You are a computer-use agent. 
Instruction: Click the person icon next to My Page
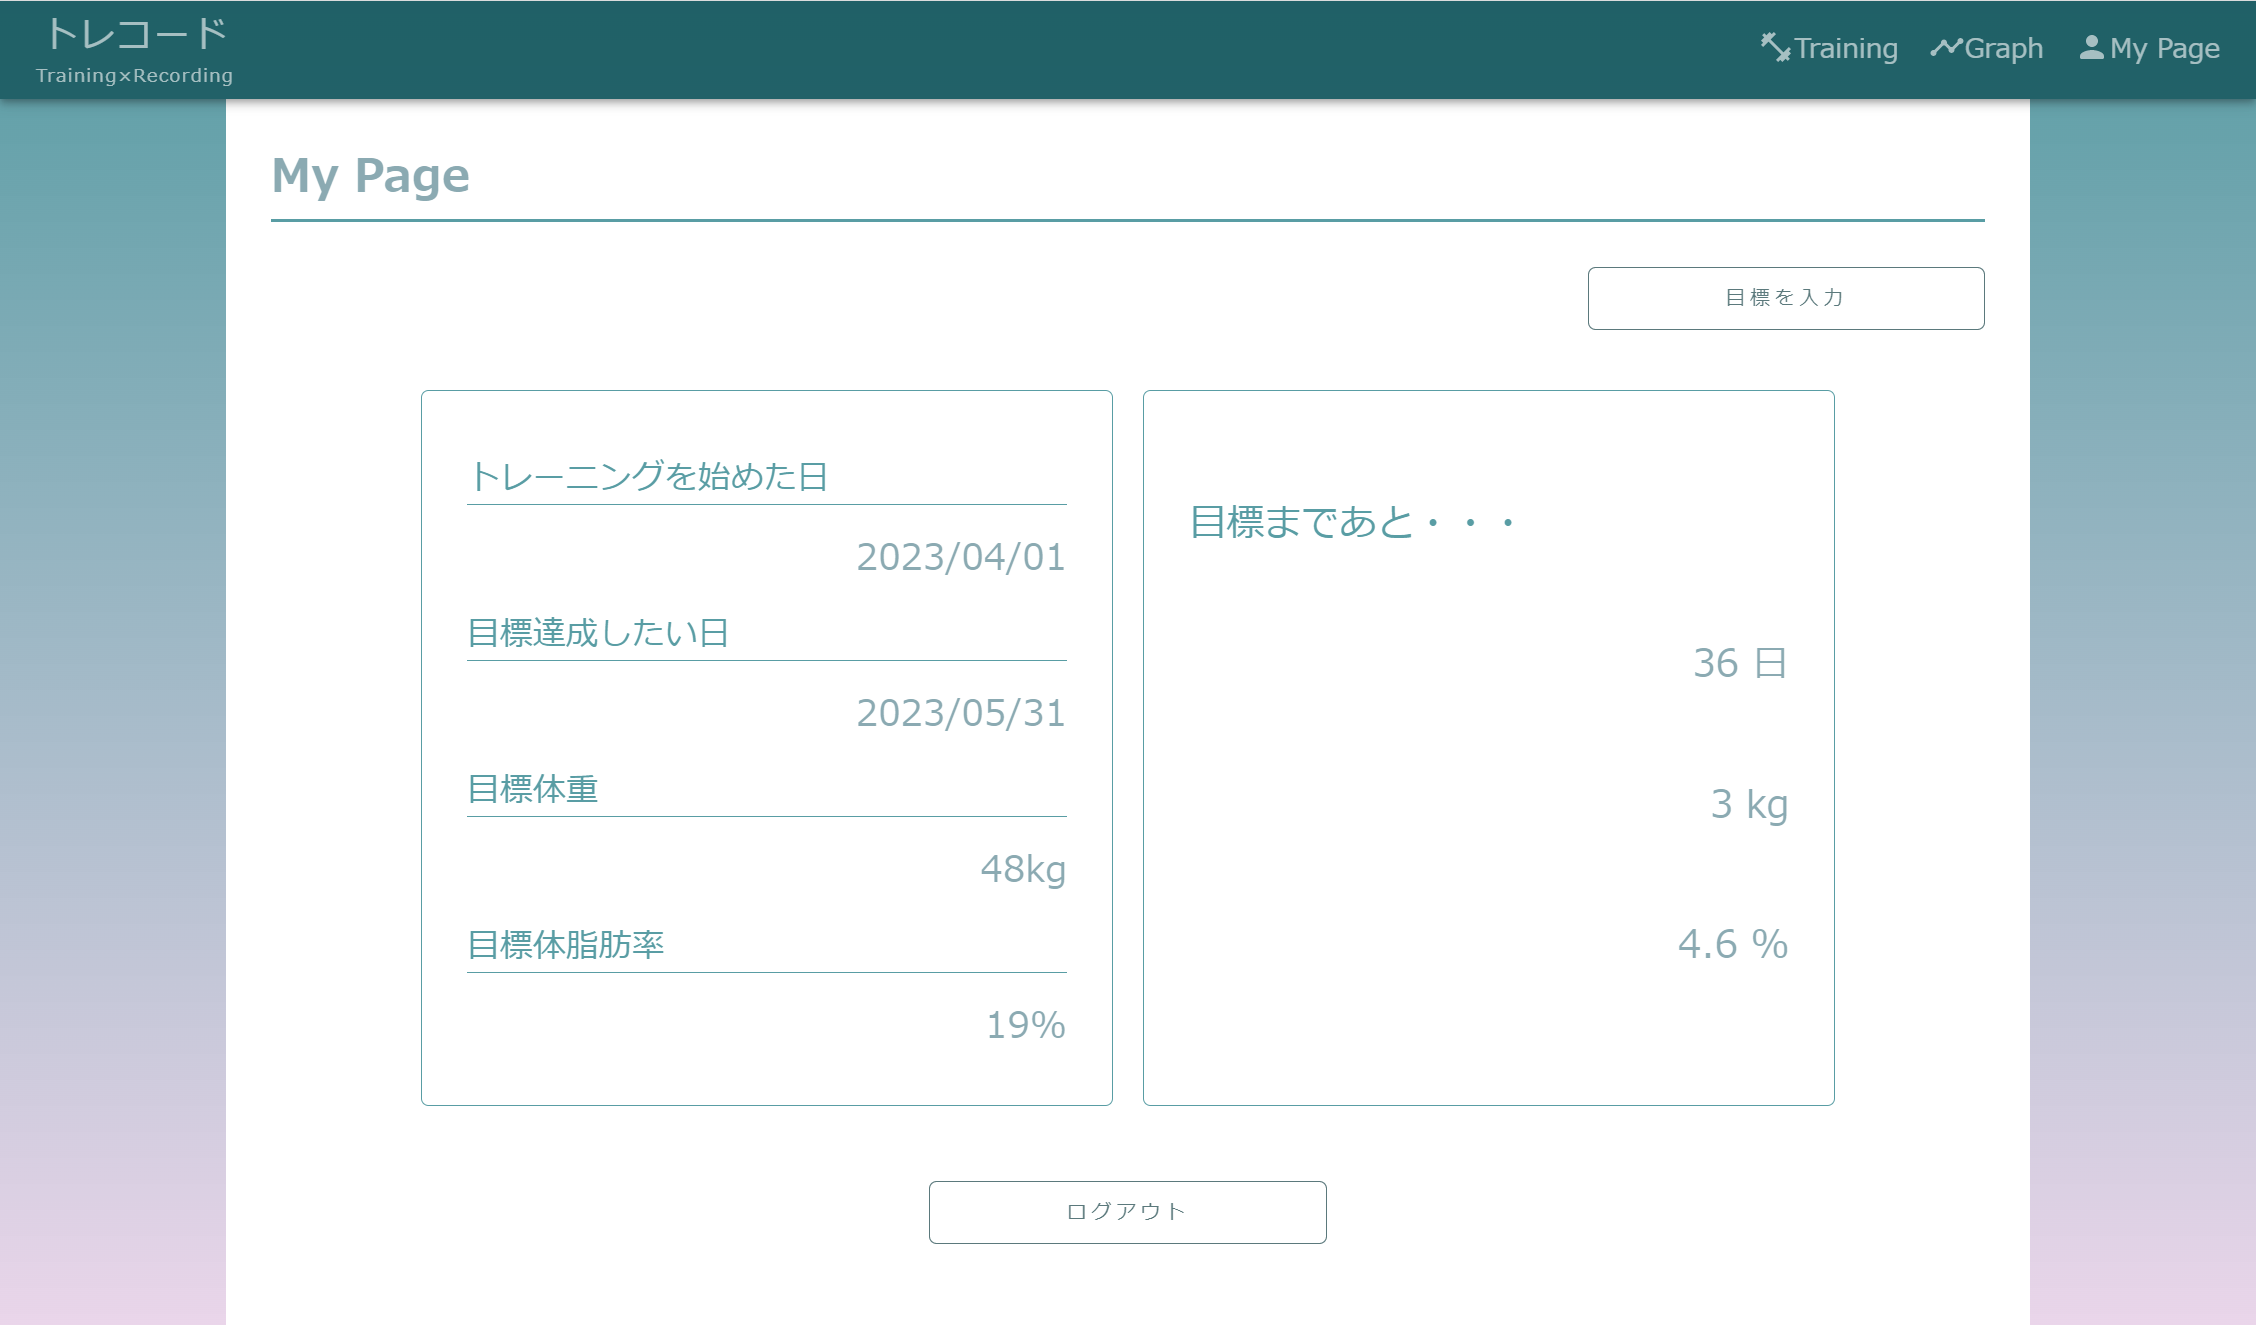[2092, 45]
